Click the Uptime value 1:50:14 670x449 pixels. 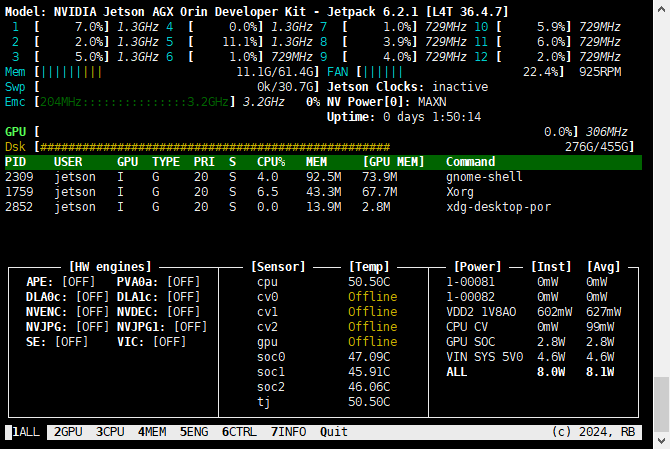(456, 117)
